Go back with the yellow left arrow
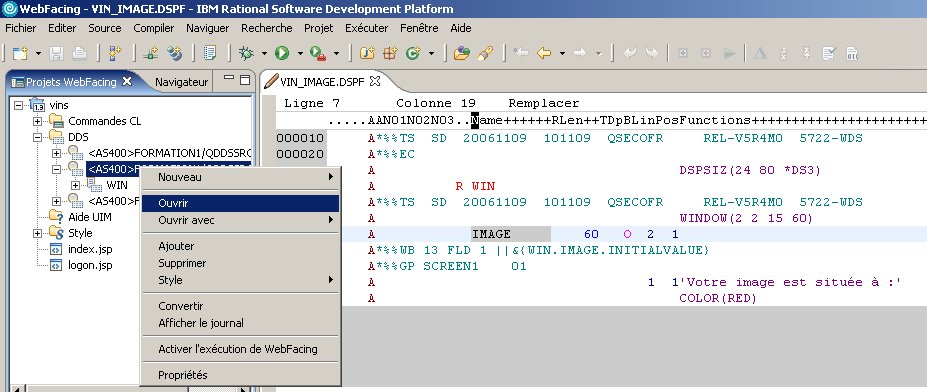 tap(544, 53)
